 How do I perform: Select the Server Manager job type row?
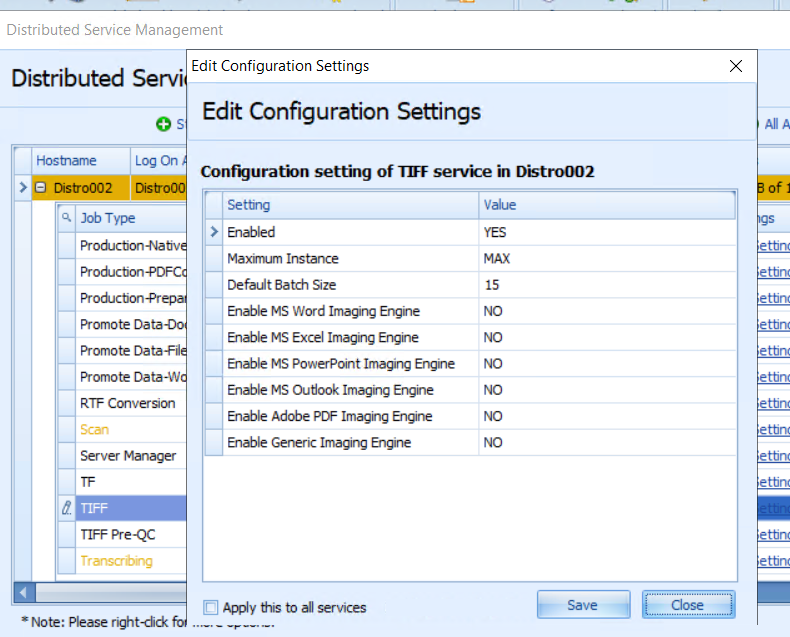point(131,456)
